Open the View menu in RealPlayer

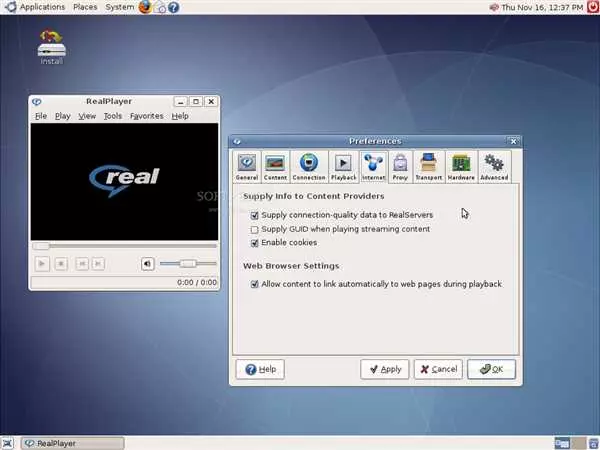click(87, 116)
